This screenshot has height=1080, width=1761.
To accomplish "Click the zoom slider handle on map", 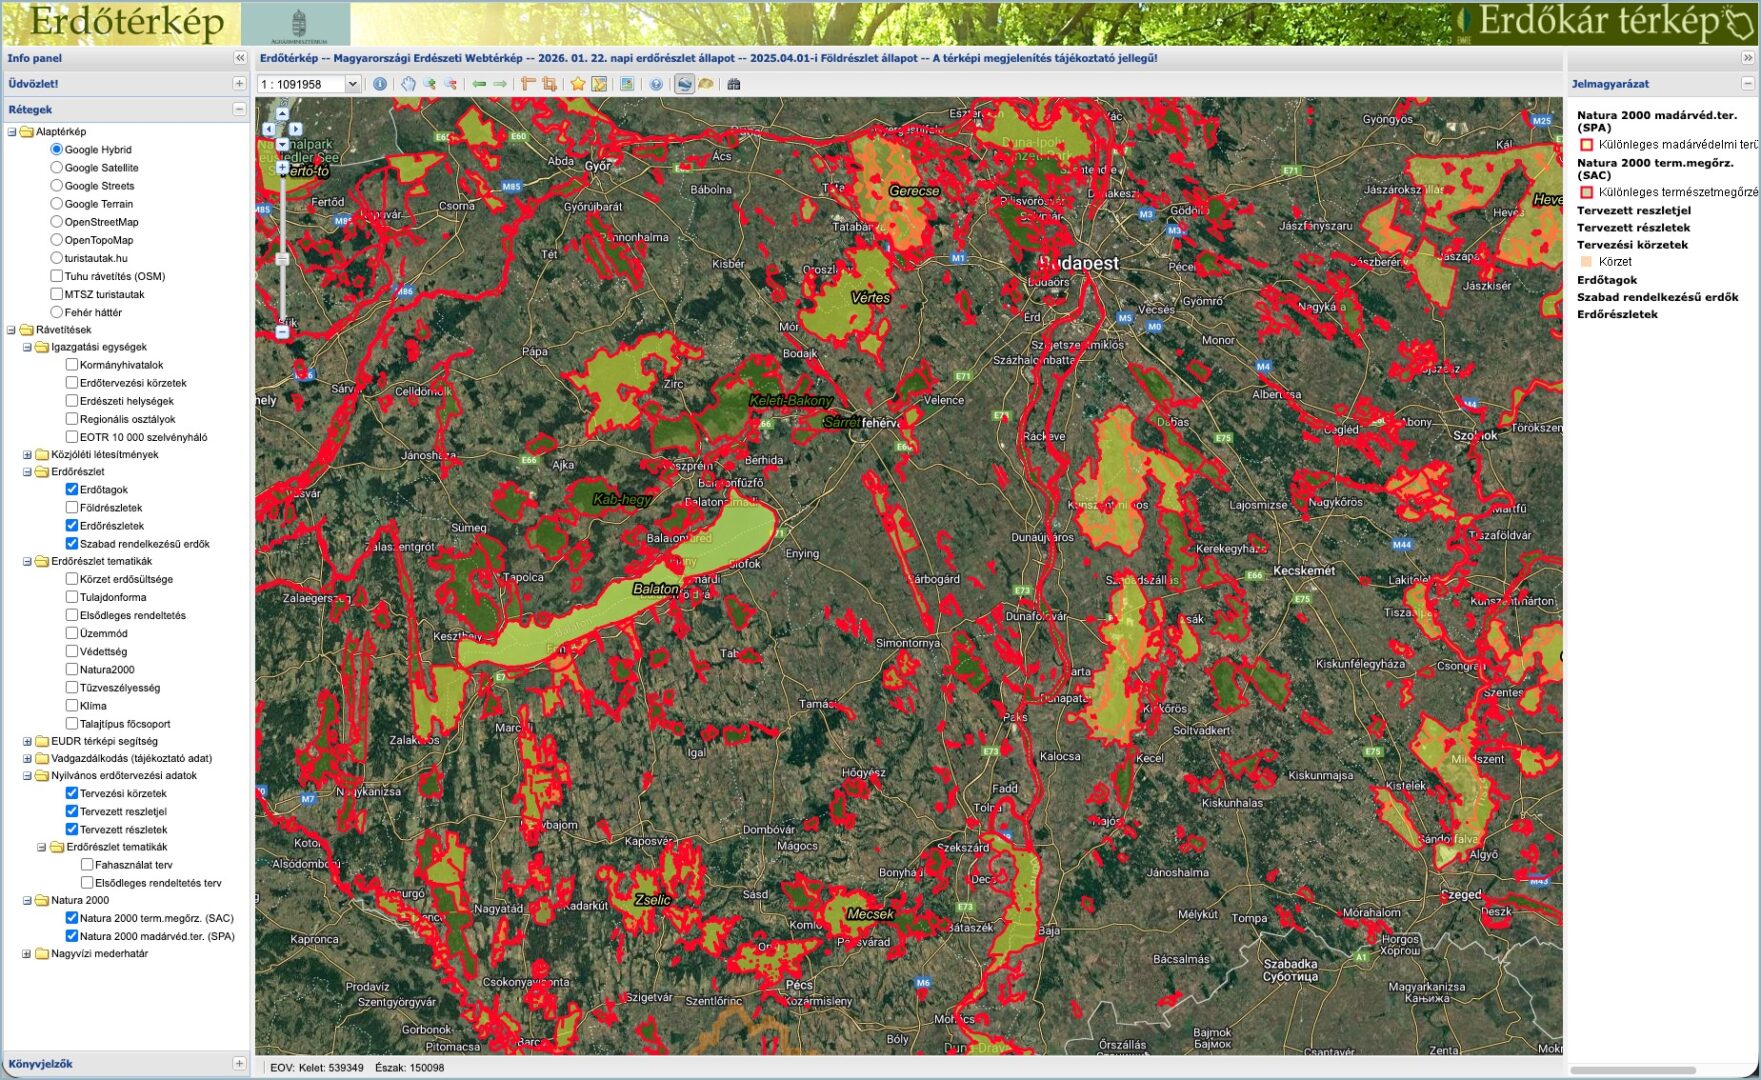I will tap(282, 259).
